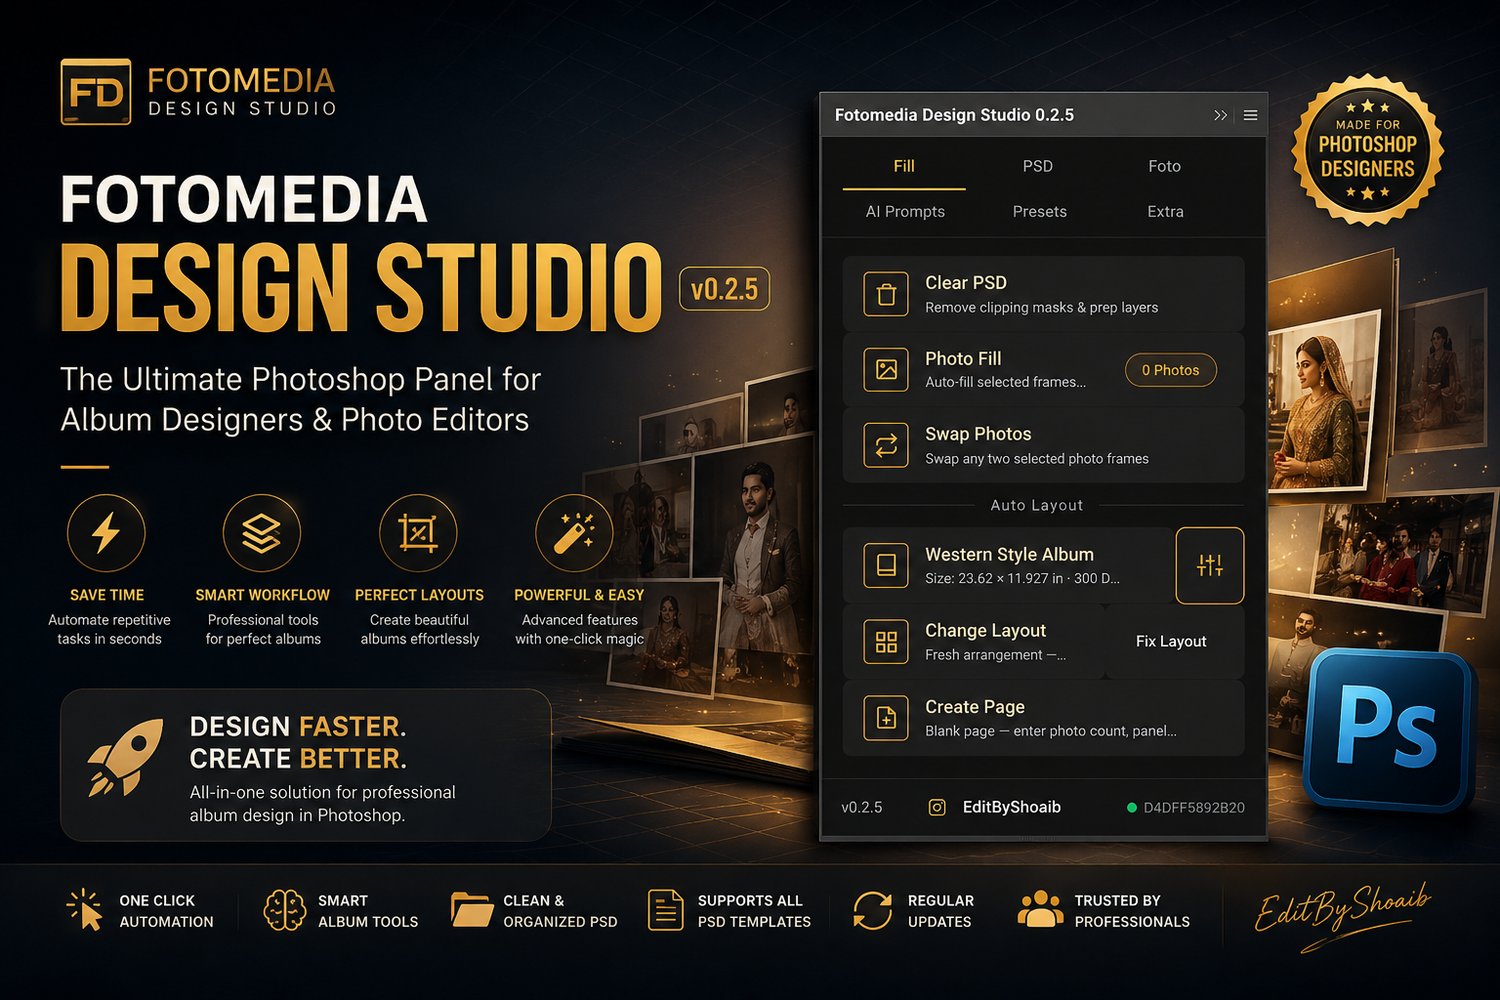This screenshot has width=1500, height=1000.
Task: Click the Fix Layout button
Action: [x=1171, y=641]
